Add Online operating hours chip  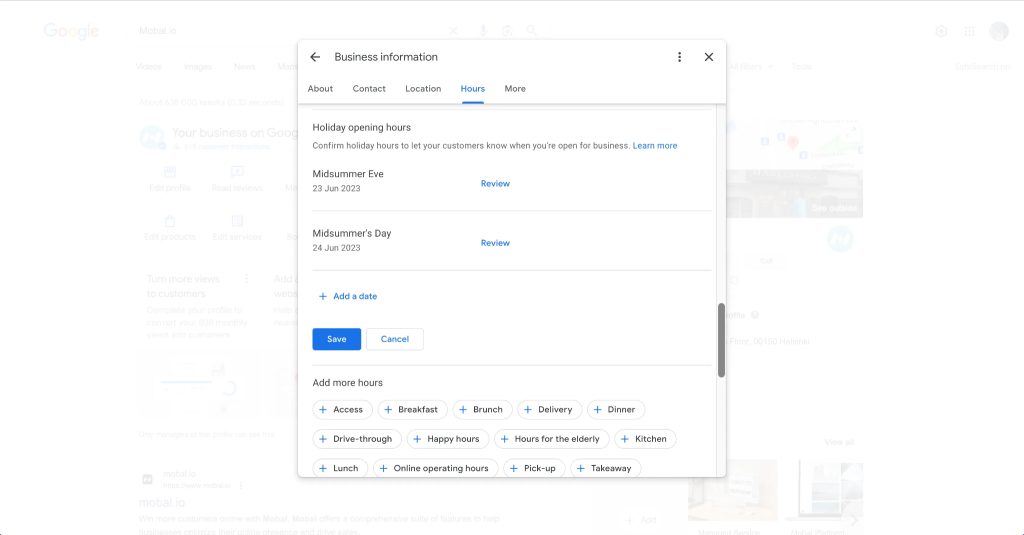click(436, 468)
